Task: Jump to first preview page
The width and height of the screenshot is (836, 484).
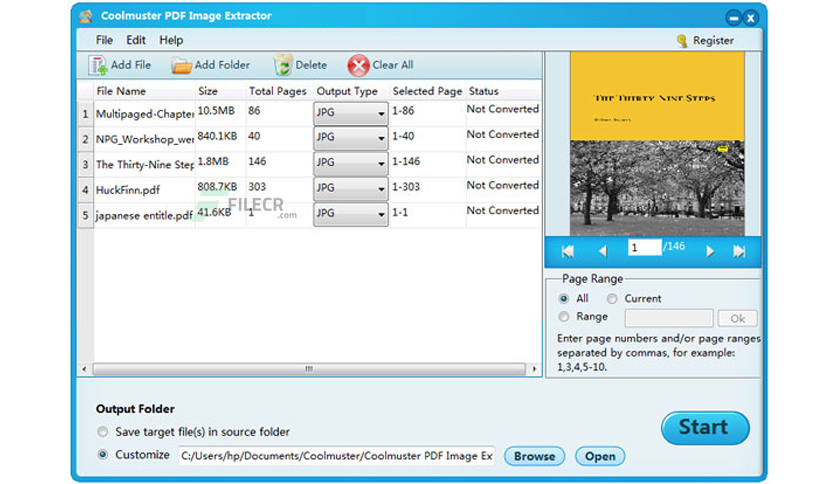Action: point(568,251)
